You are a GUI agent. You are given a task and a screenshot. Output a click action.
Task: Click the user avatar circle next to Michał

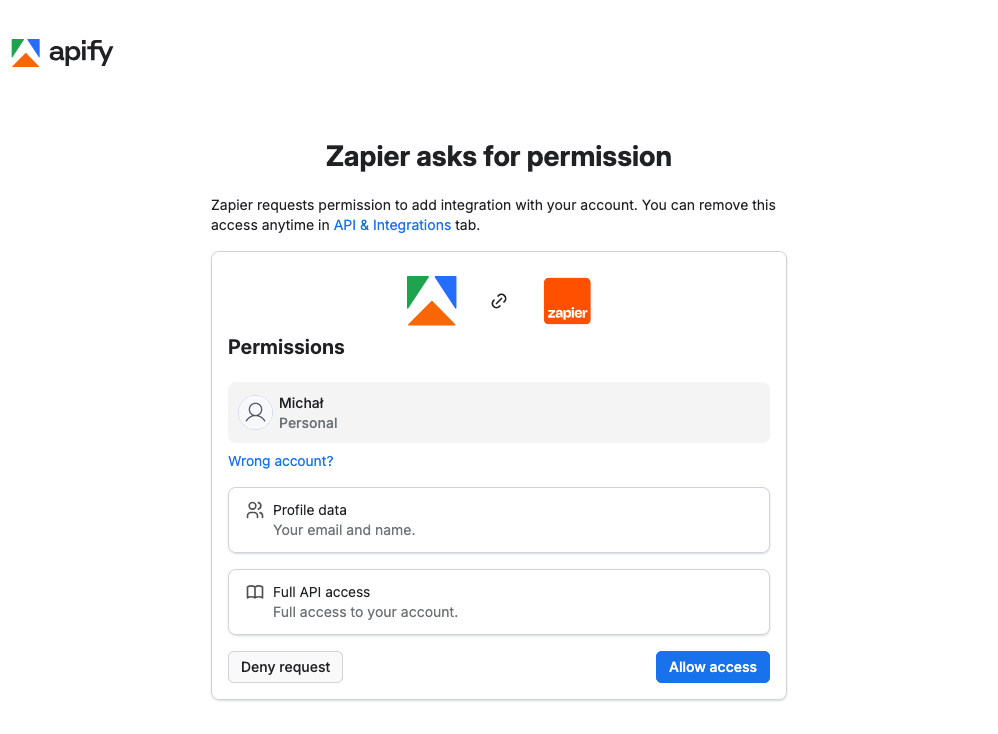point(255,412)
